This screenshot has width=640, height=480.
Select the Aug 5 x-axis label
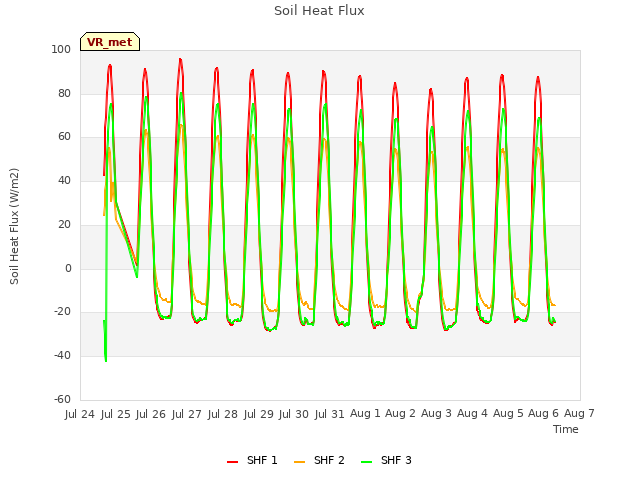tap(508, 413)
